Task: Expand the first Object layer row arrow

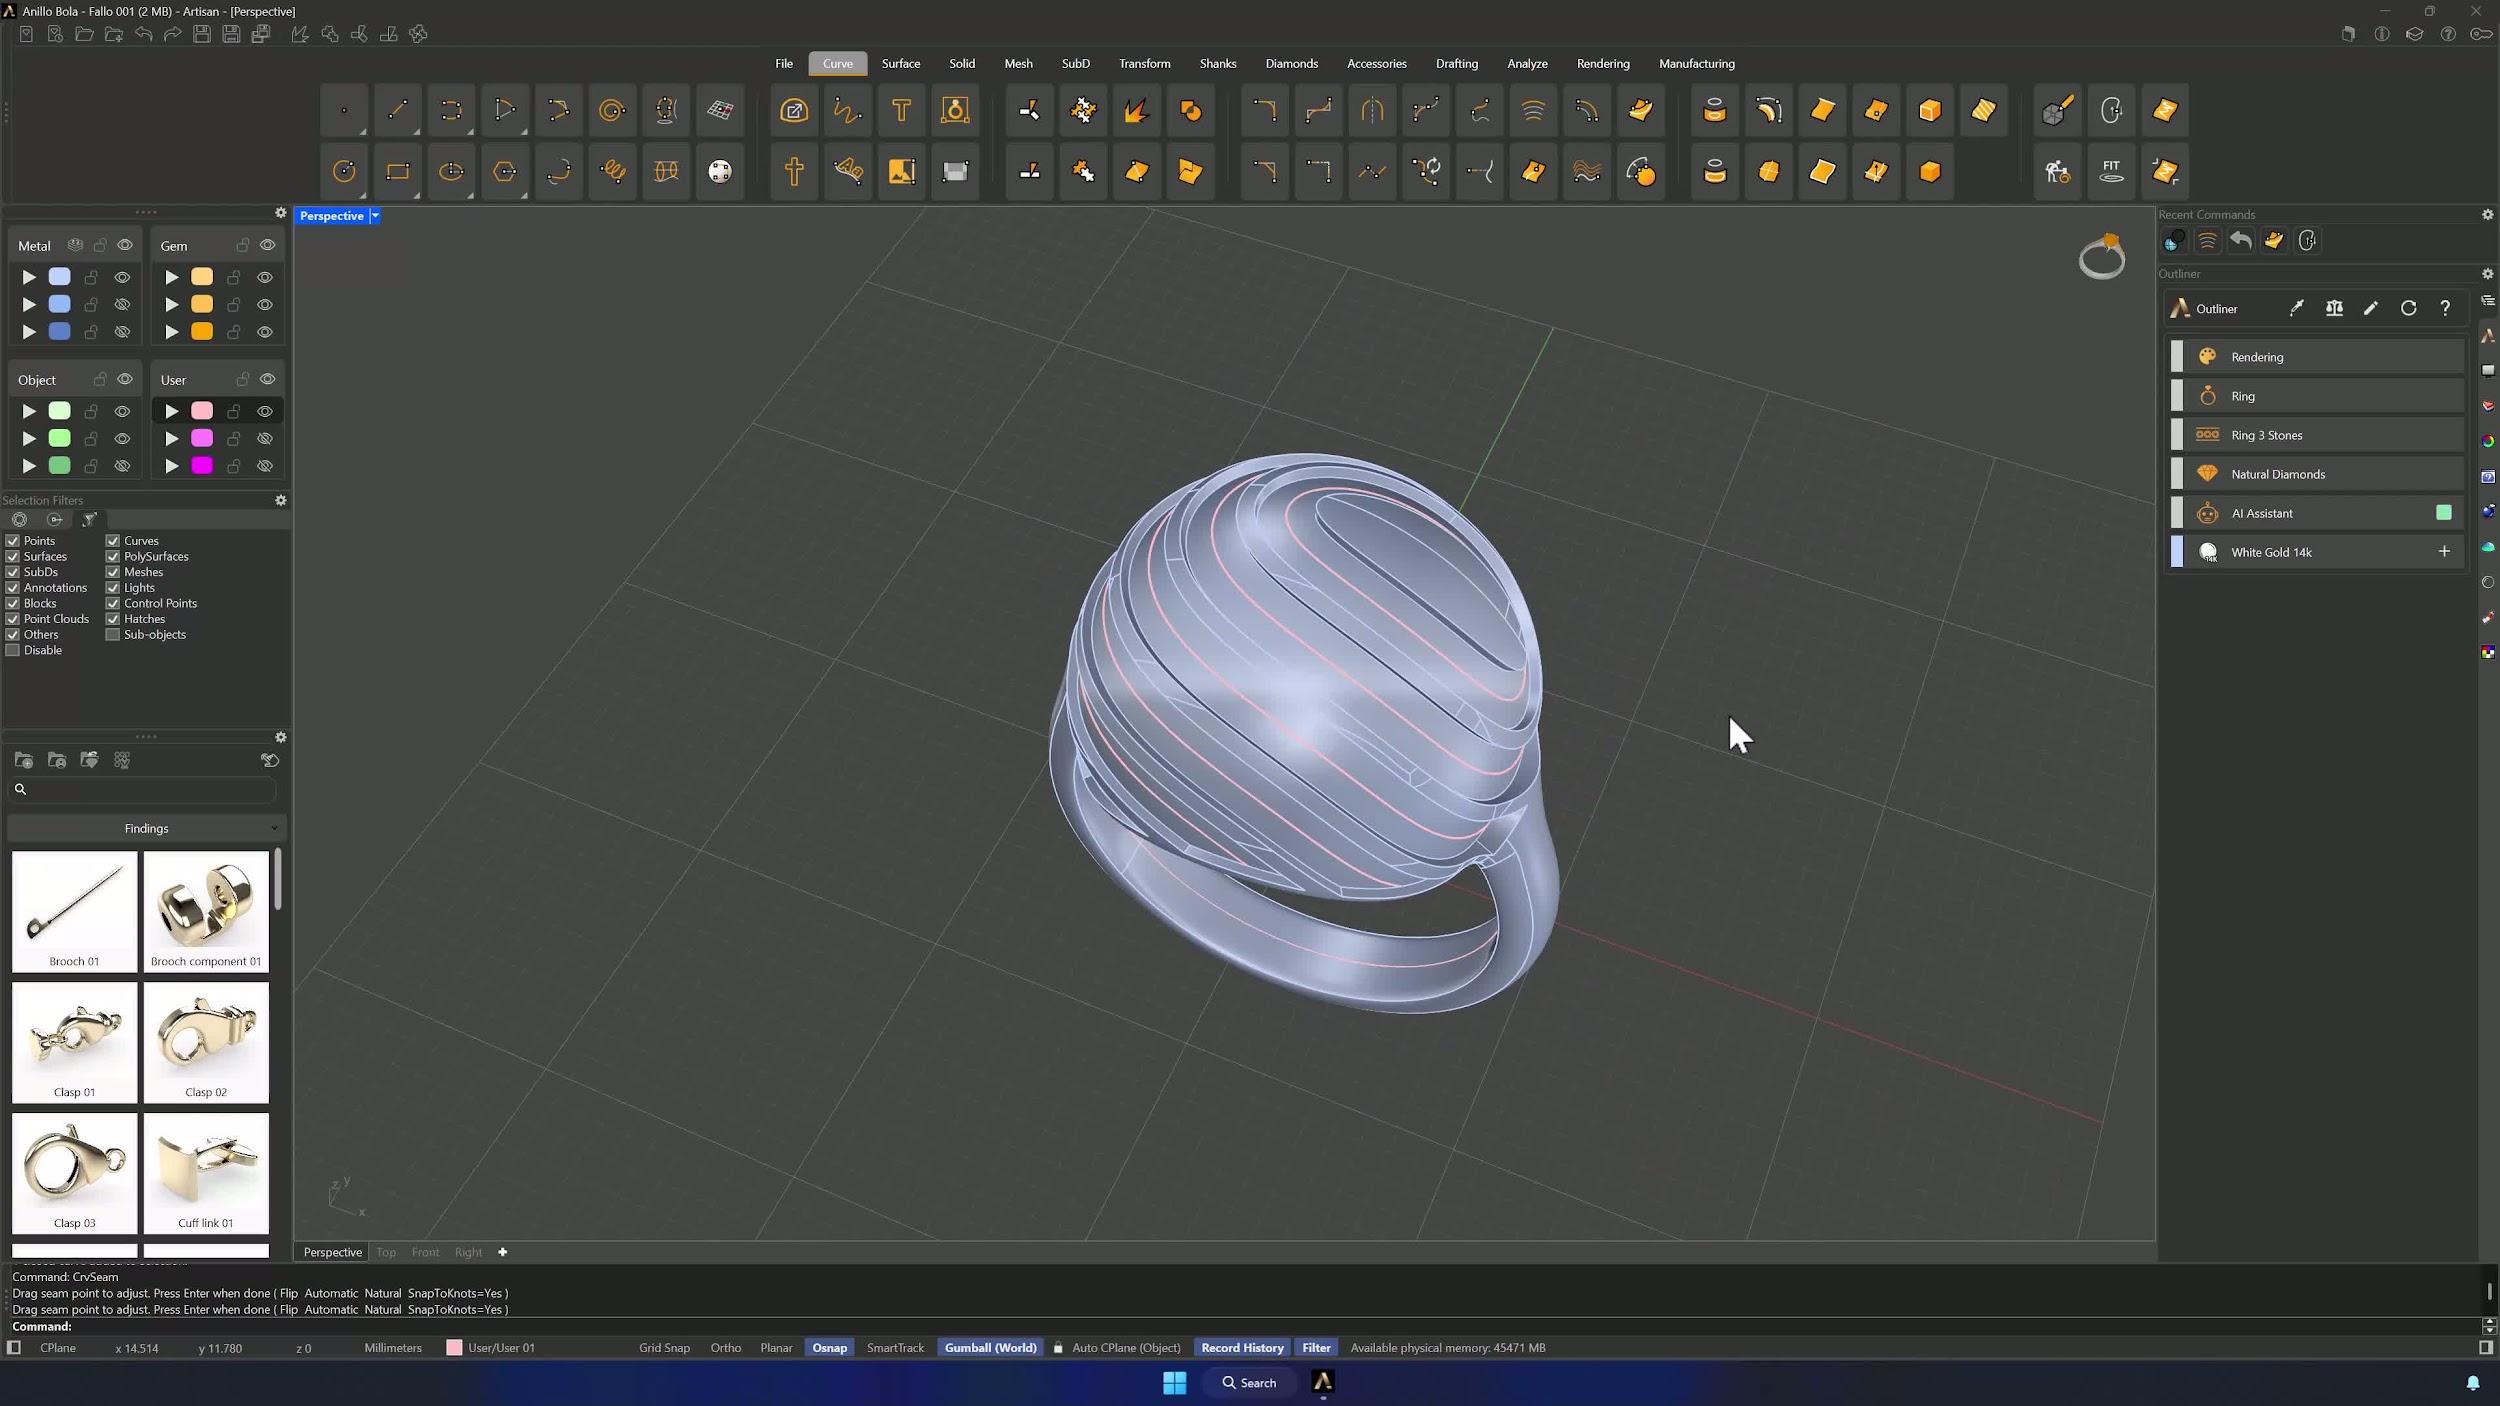Action: click(29, 411)
